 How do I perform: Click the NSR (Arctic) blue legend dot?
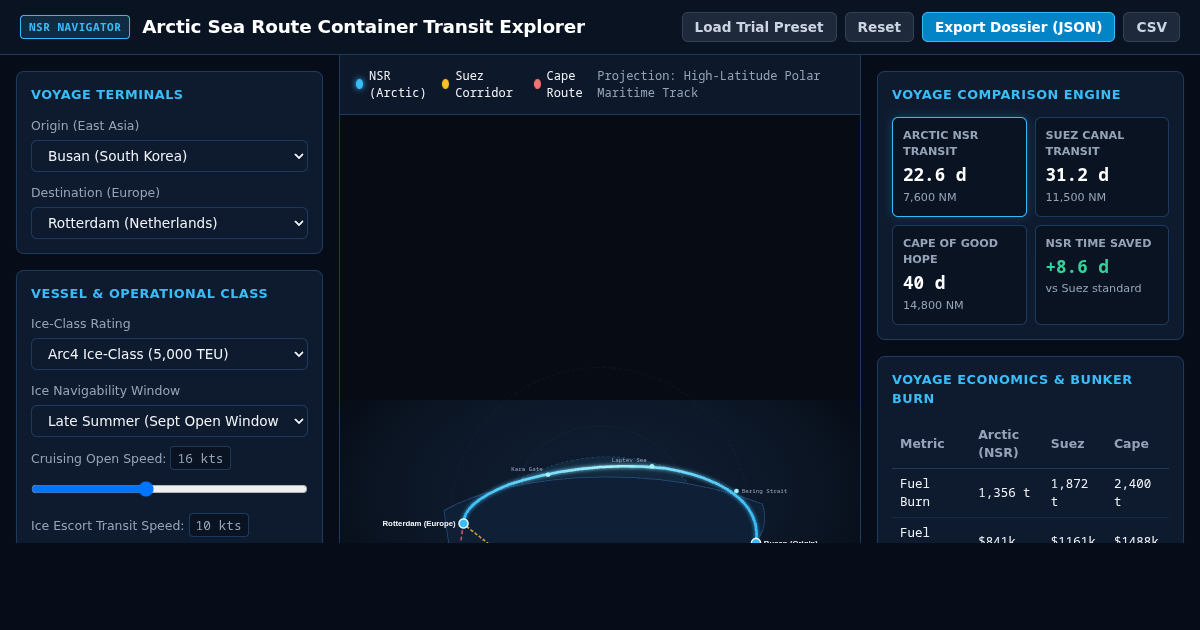(x=360, y=84)
